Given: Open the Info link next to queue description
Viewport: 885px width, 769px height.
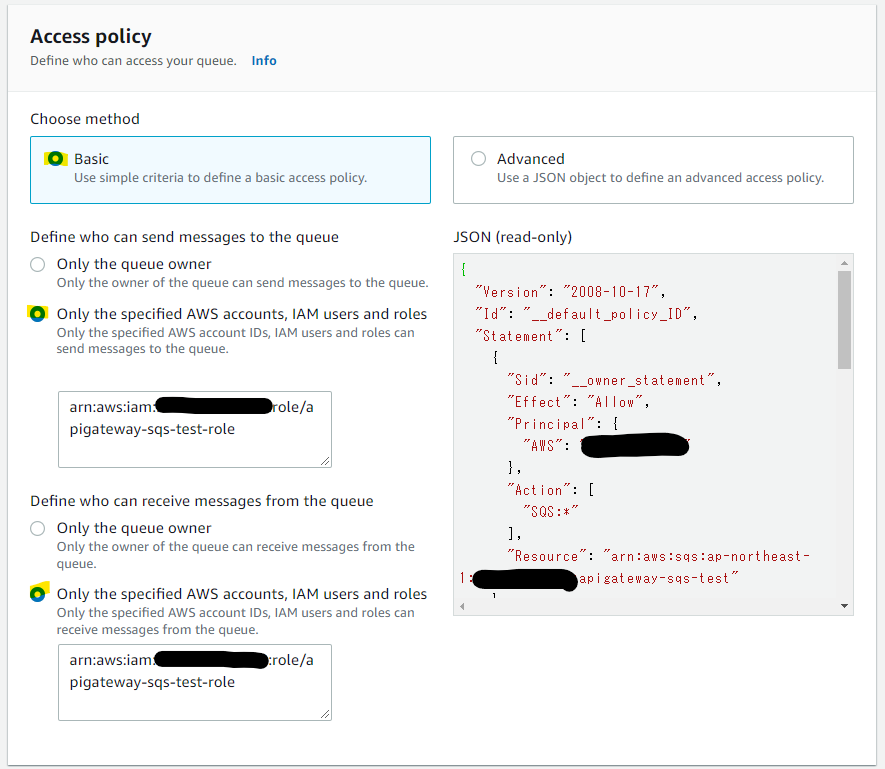Looking at the screenshot, I should 263,60.
